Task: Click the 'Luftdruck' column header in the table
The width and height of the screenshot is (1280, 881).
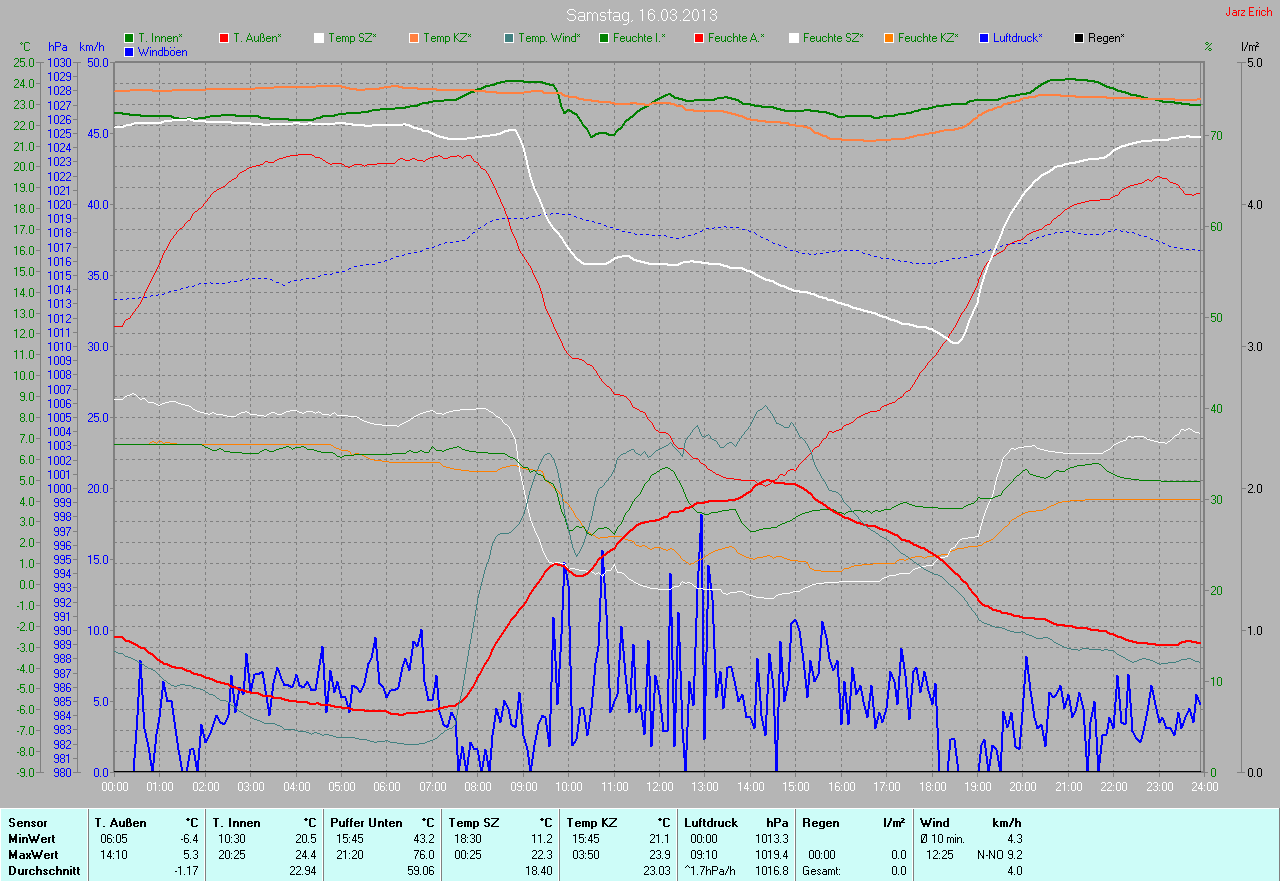Action: tap(712, 823)
